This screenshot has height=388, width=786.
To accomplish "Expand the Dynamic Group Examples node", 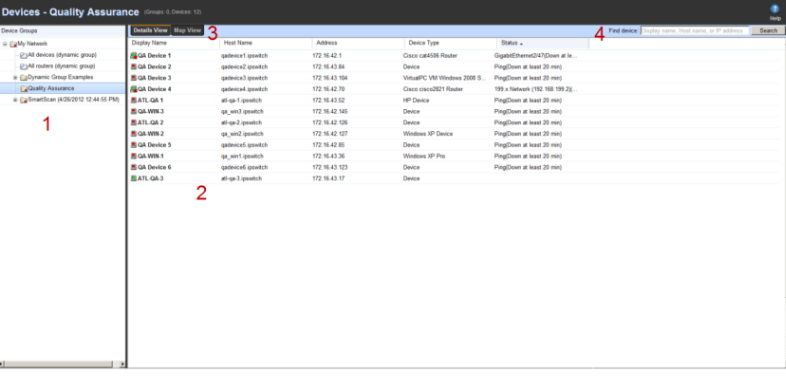I will [x=15, y=77].
